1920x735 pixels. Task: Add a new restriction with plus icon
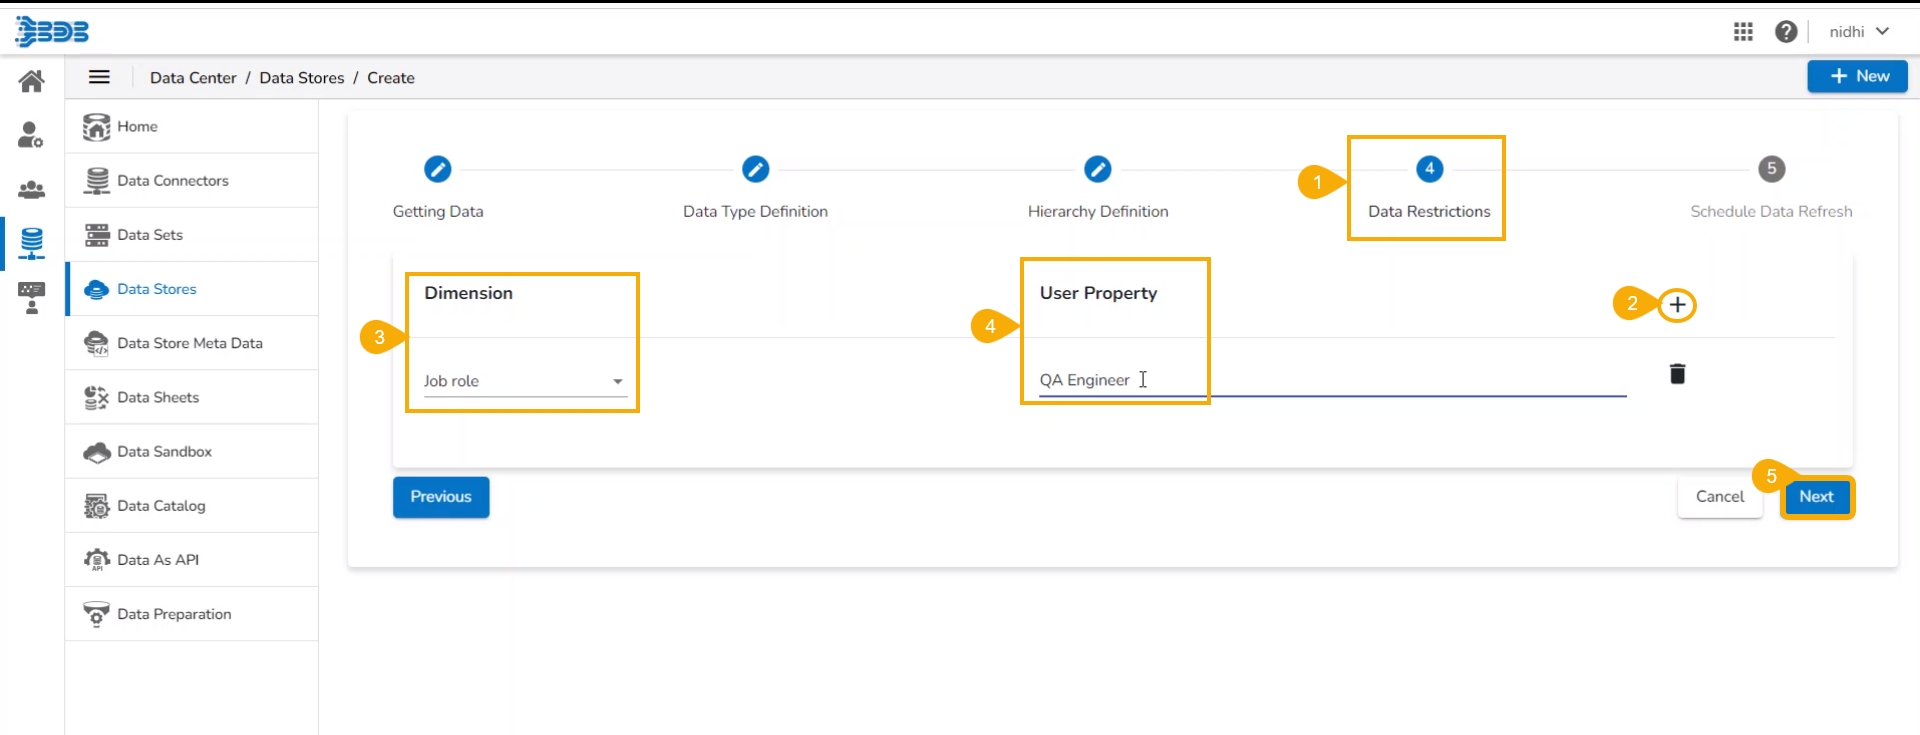[1677, 305]
